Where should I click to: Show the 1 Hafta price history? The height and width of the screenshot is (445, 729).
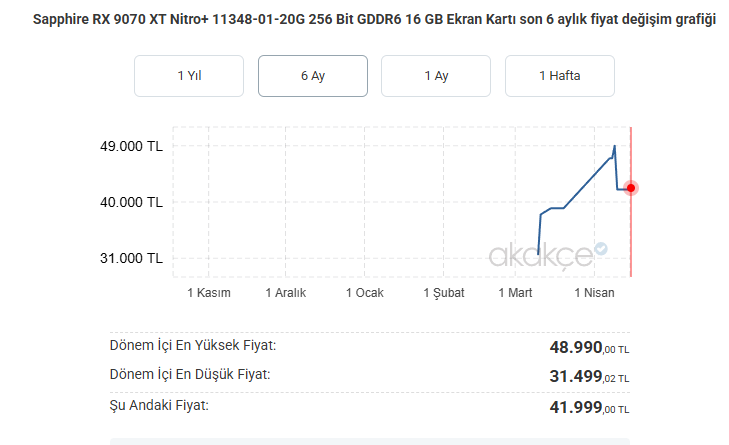pos(559,76)
